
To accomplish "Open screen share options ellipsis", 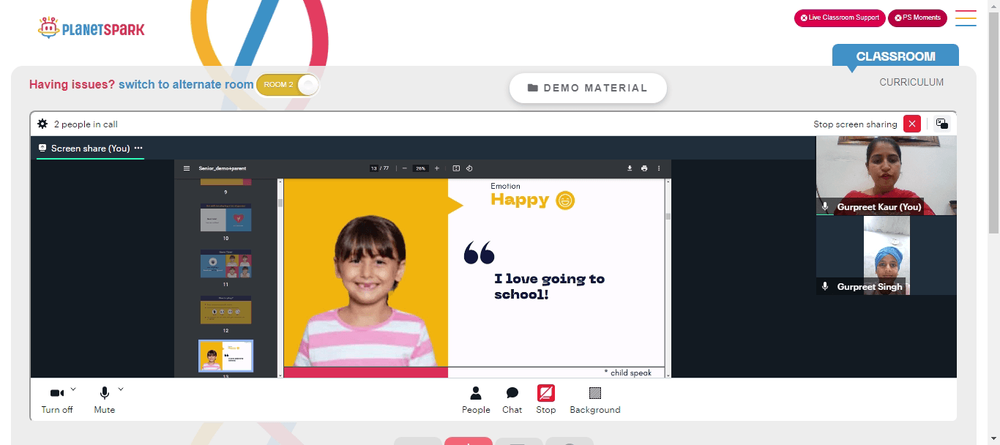I will click(138, 148).
